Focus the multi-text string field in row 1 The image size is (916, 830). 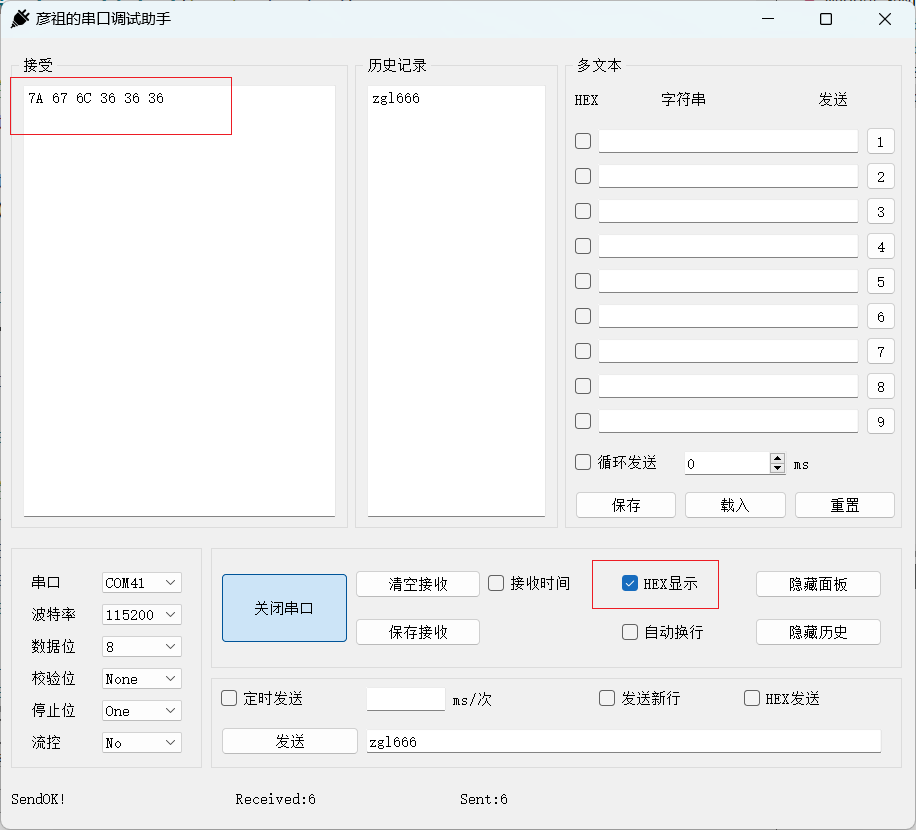pos(728,141)
